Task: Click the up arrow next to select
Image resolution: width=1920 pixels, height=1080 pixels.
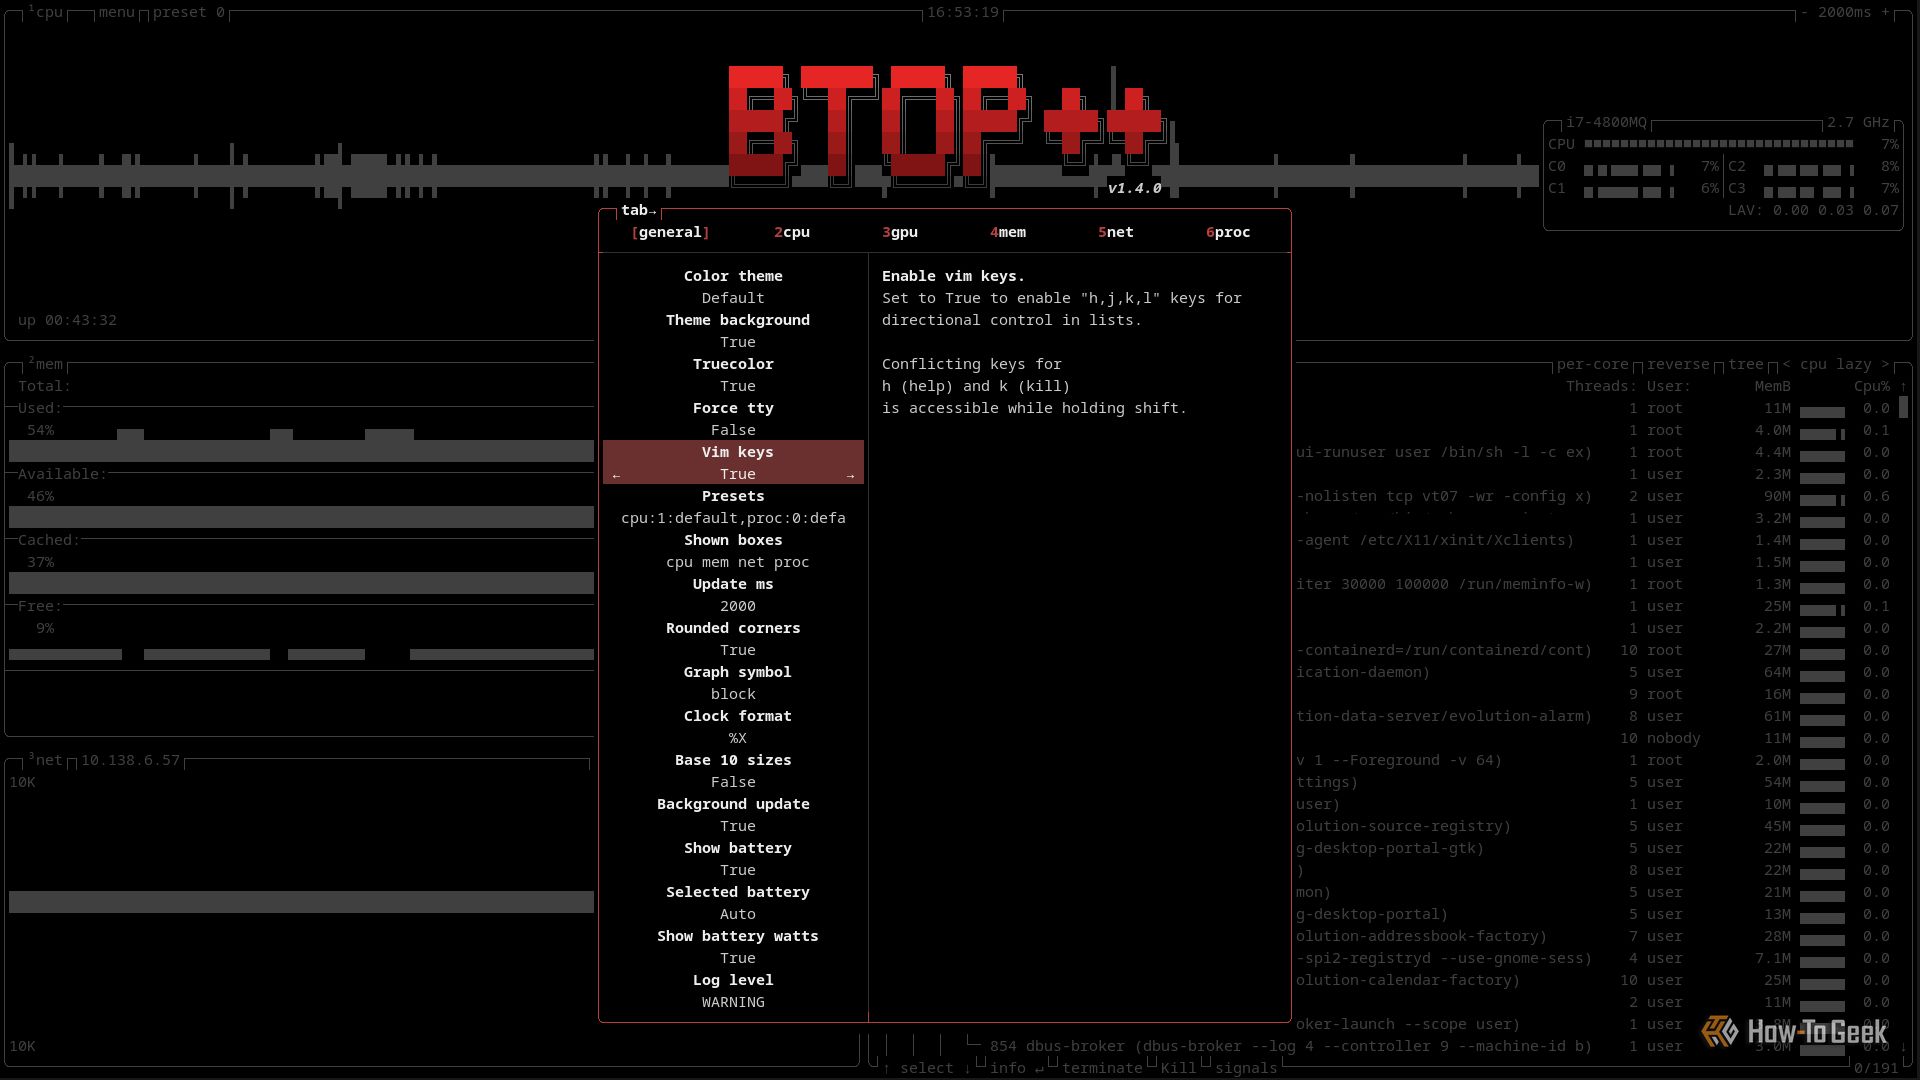Action: point(886,1068)
